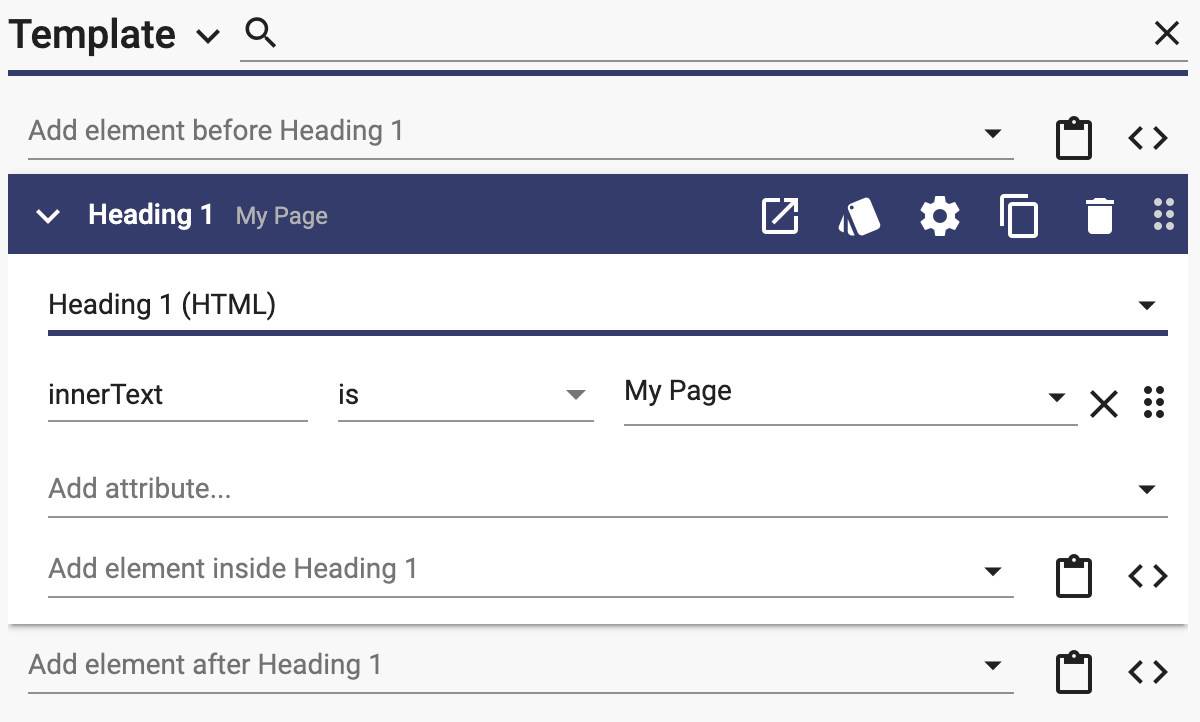The width and height of the screenshot is (1200, 722).
Task: Open the Heading 1 (HTML) type dropdown
Action: (x=608, y=305)
